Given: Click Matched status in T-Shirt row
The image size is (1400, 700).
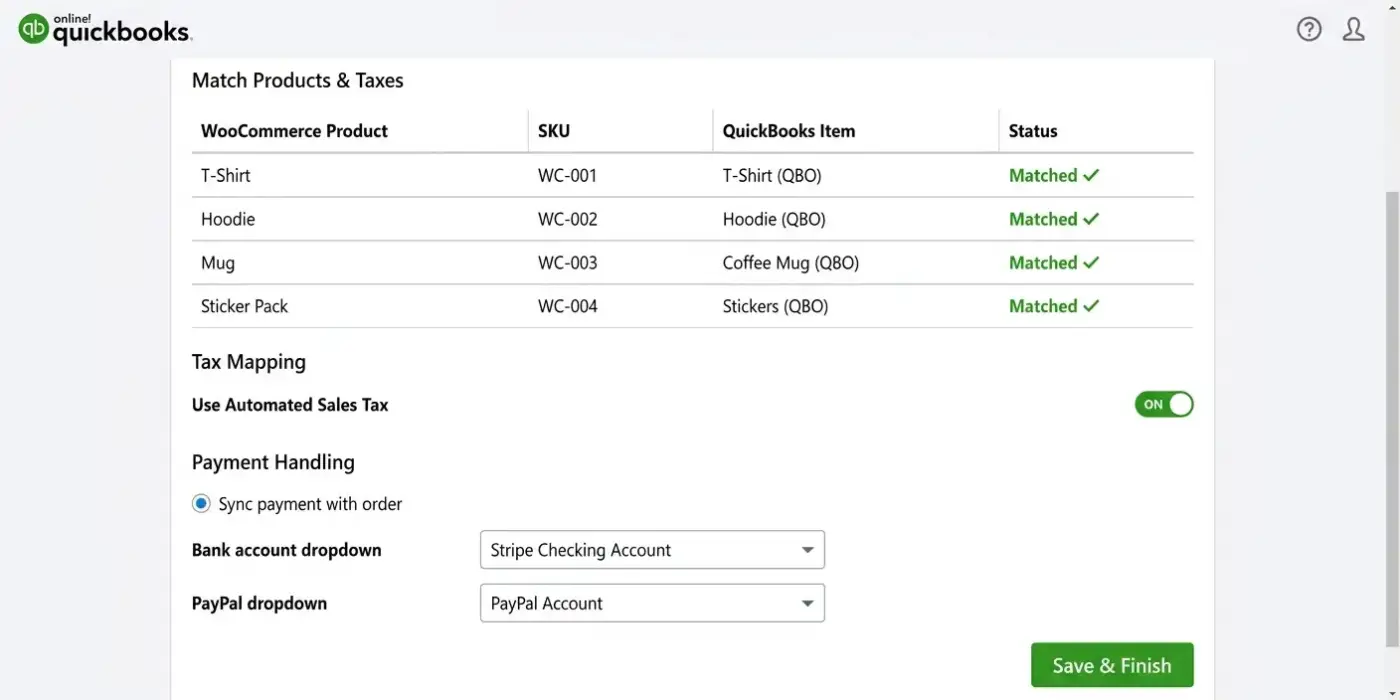Looking at the screenshot, I should point(1053,175).
